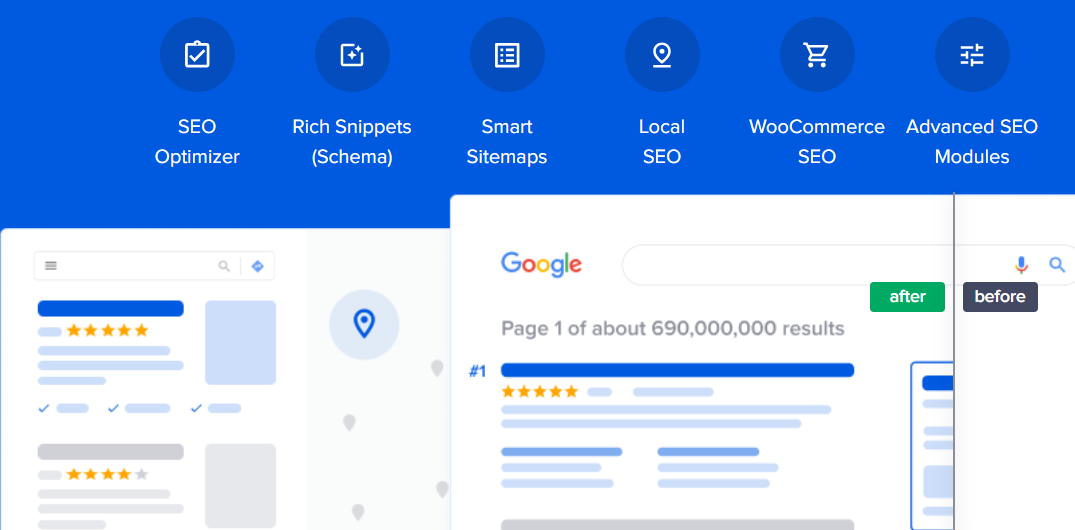The height and width of the screenshot is (530, 1075).
Task: Click the Google logo
Action: (x=541, y=264)
